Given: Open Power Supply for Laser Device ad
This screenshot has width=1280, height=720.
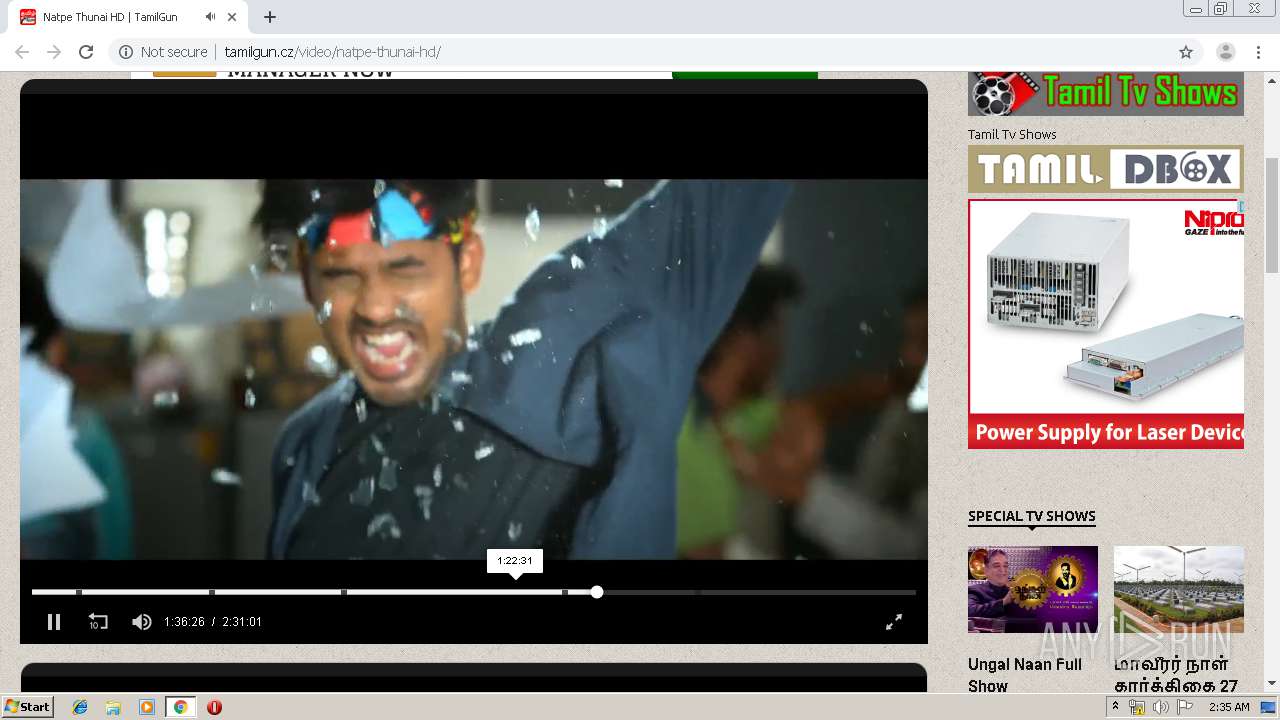Looking at the screenshot, I should tap(1106, 324).
